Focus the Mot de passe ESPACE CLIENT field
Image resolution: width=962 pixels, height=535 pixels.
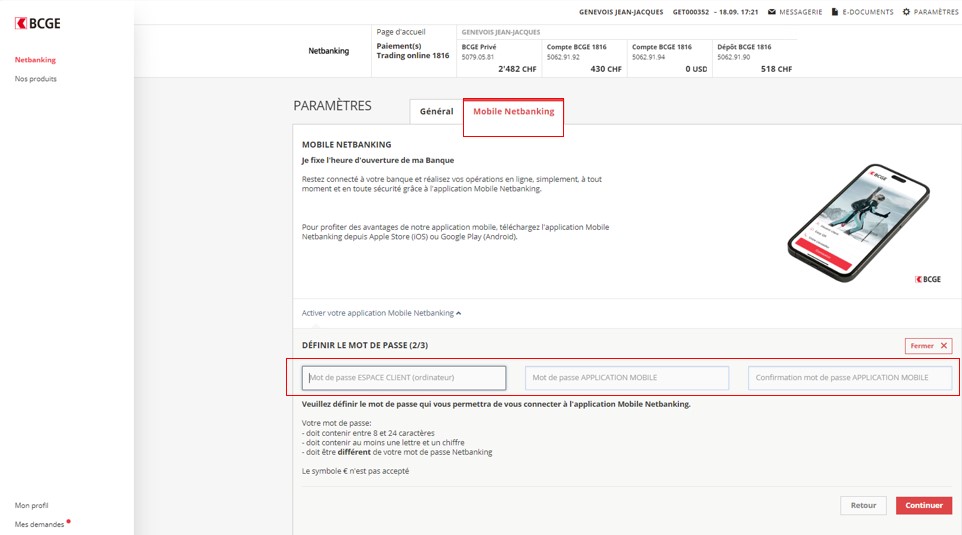pos(404,378)
